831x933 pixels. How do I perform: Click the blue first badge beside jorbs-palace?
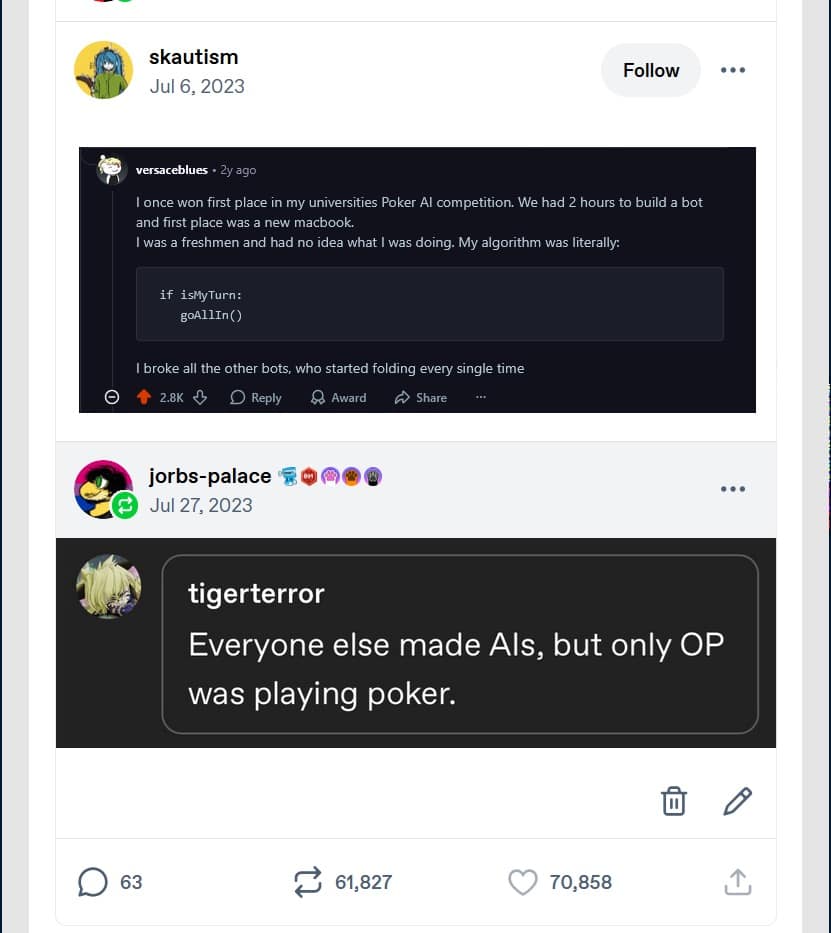pos(288,476)
